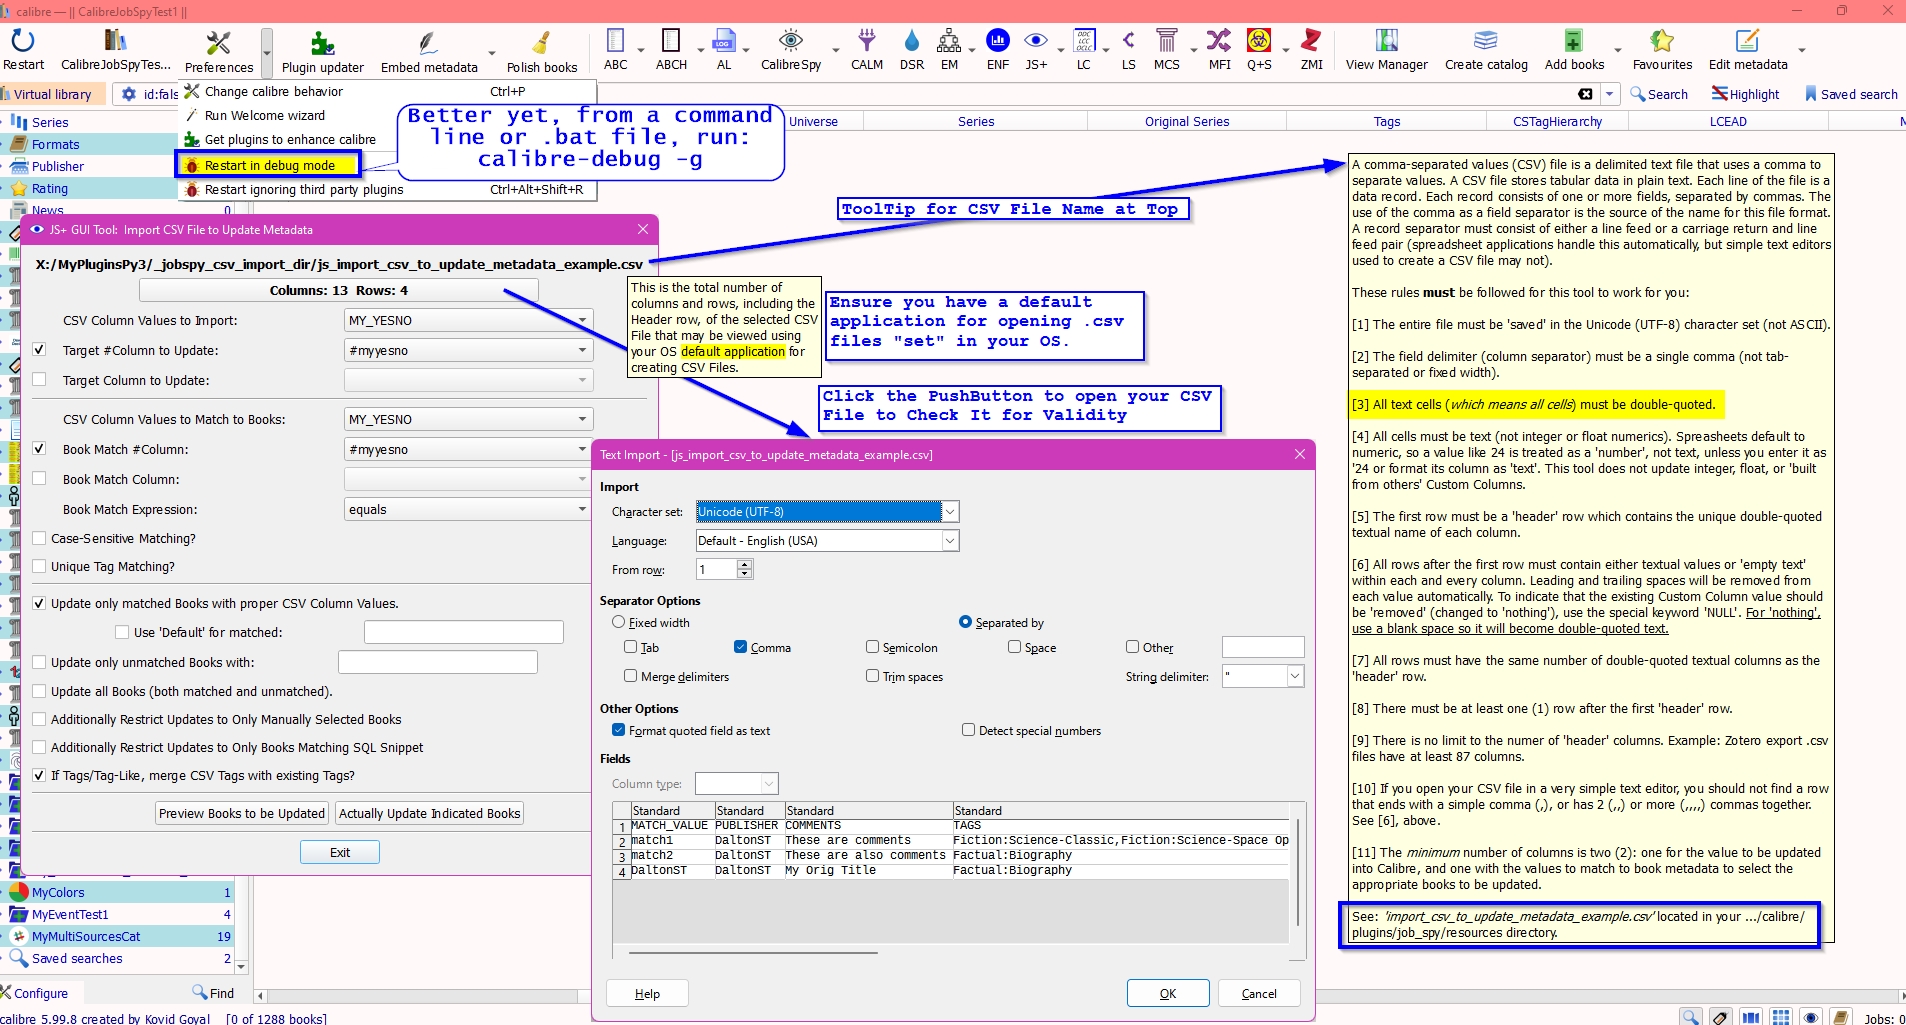Click the Columns: 13 Rows: 4 button
The width and height of the screenshot is (1906, 1025).
pos(339,290)
